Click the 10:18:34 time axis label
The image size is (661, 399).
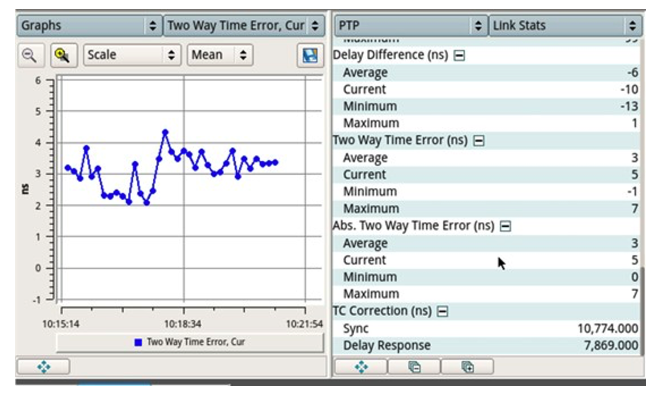(x=183, y=324)
